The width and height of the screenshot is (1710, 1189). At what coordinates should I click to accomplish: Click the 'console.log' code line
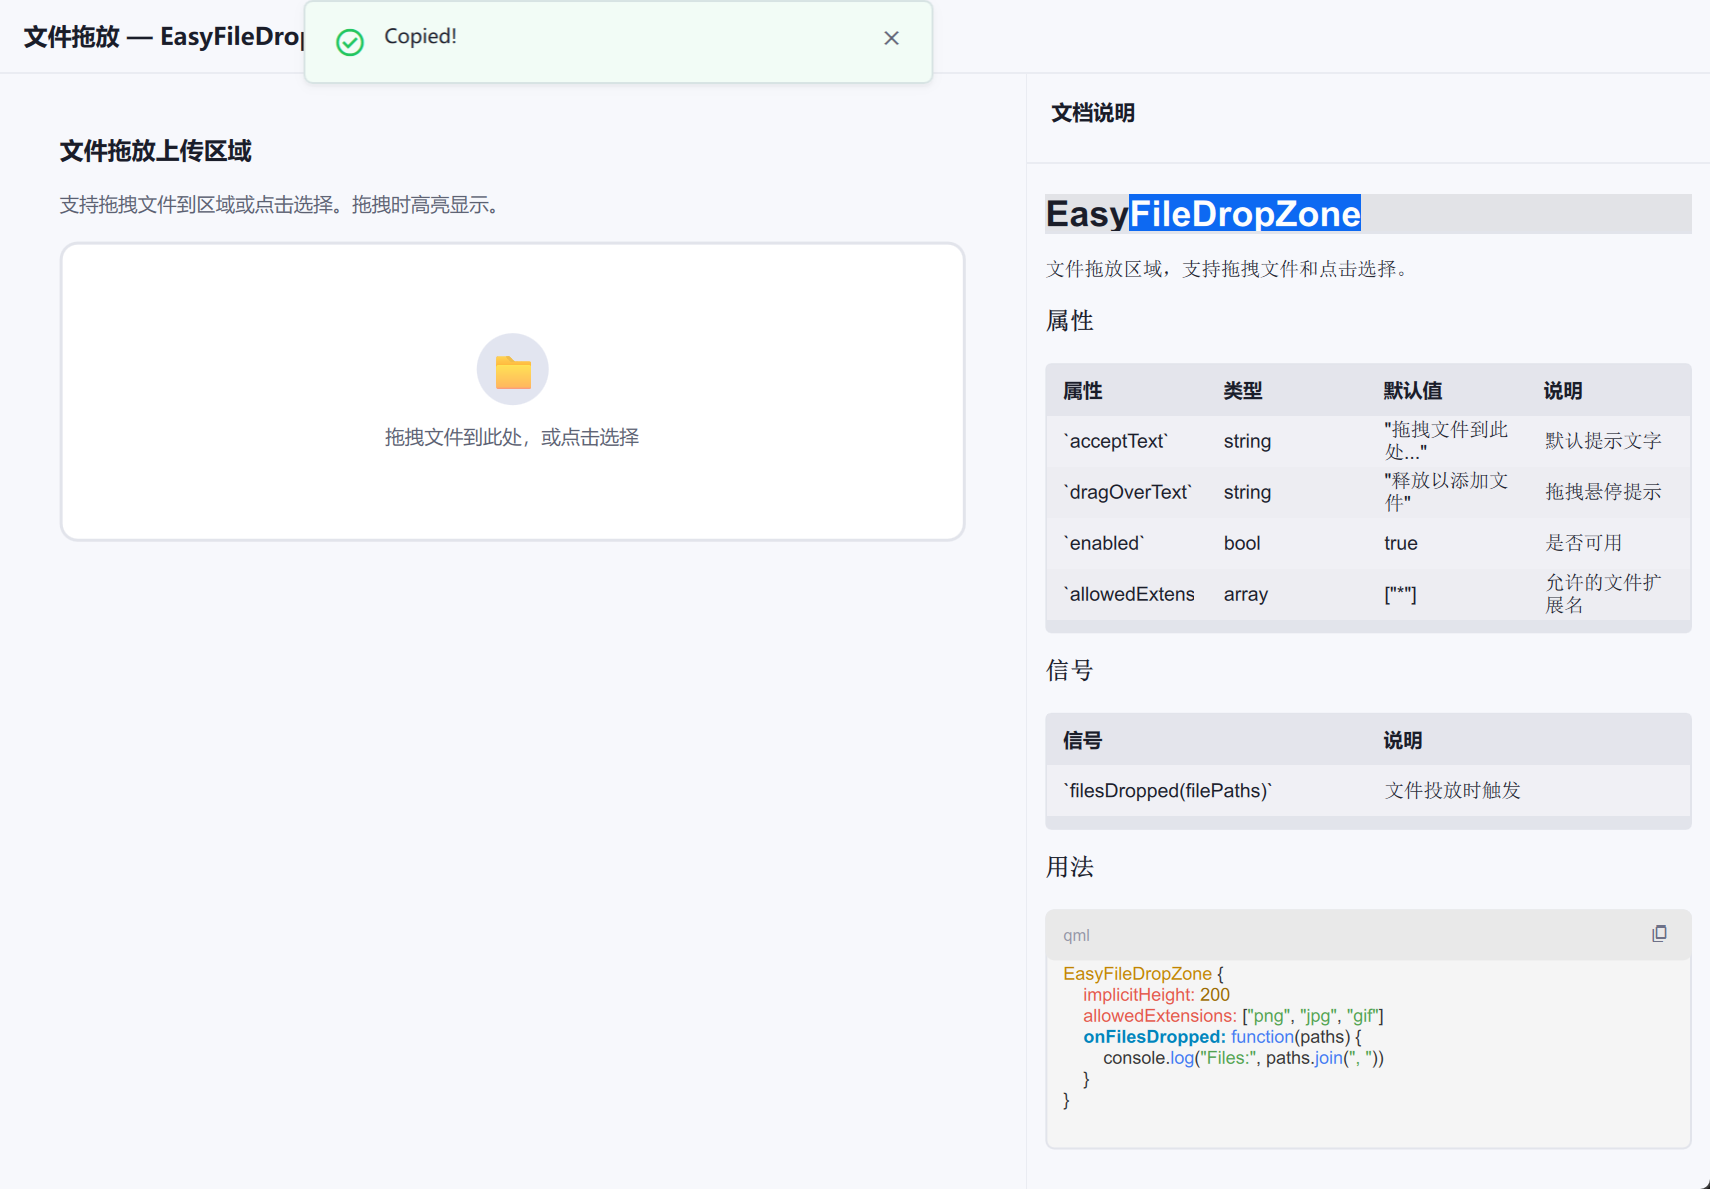[1243, 1058]
